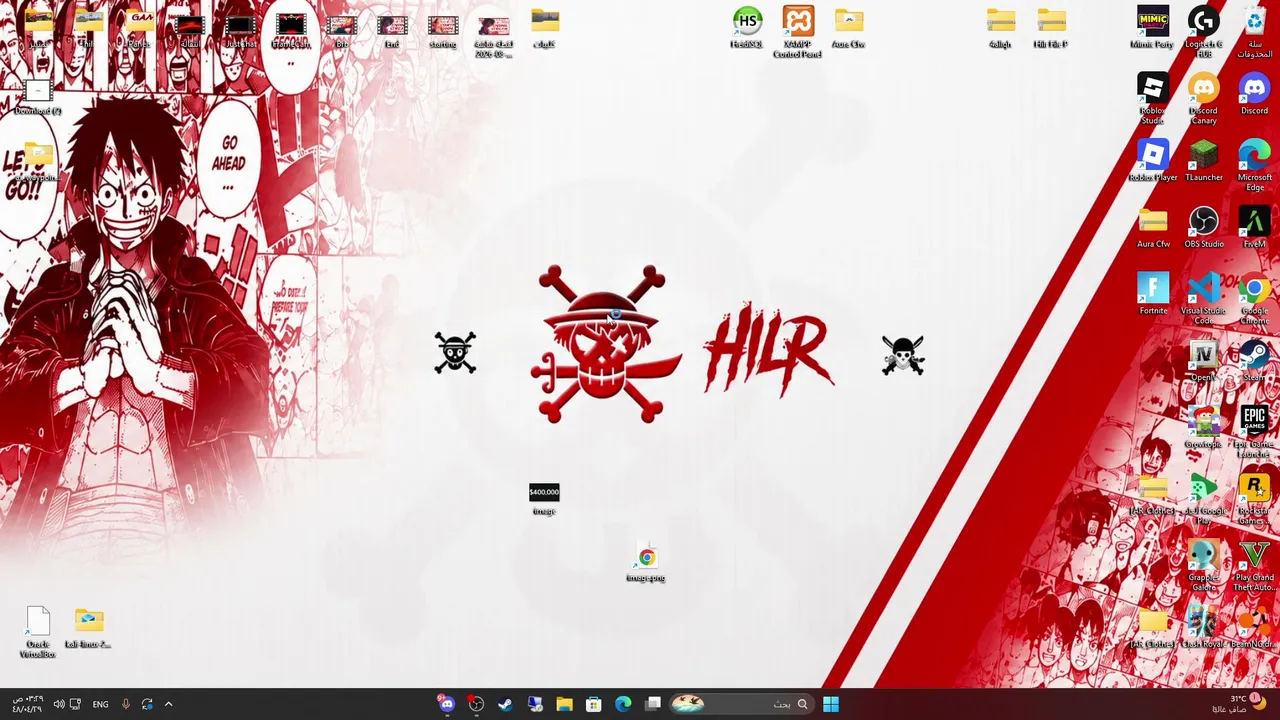Open the Mimic Party desktop shortcut
The image size is (1280, 720).
[1152, 27]
